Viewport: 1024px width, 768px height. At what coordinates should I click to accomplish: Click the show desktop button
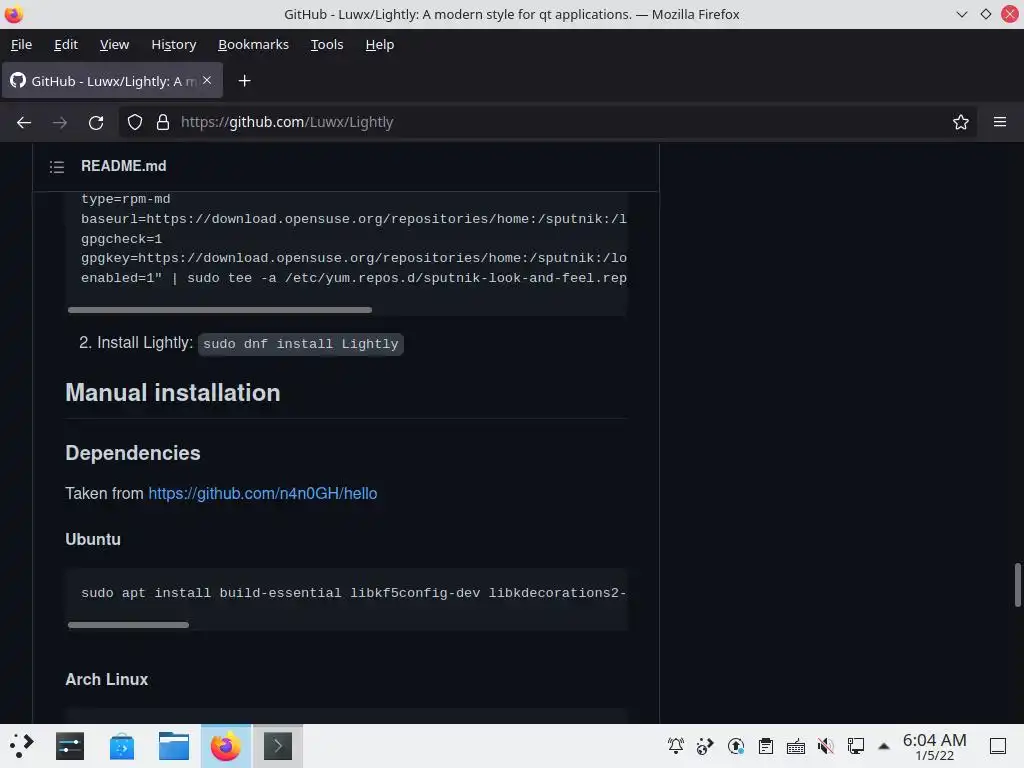pos(998,746)
